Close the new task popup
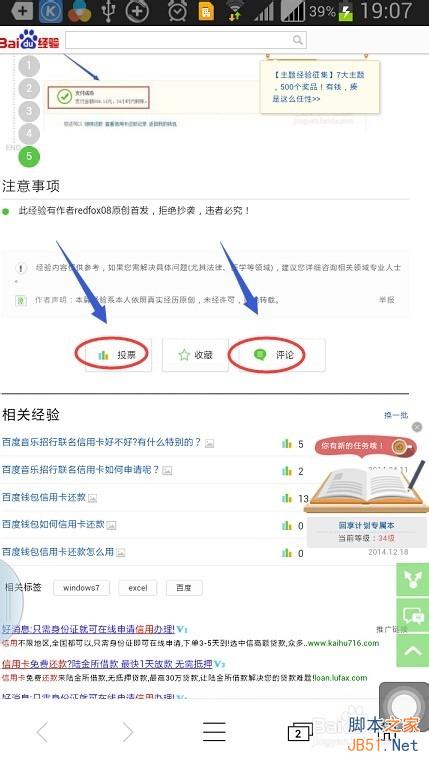 [416, 427]
